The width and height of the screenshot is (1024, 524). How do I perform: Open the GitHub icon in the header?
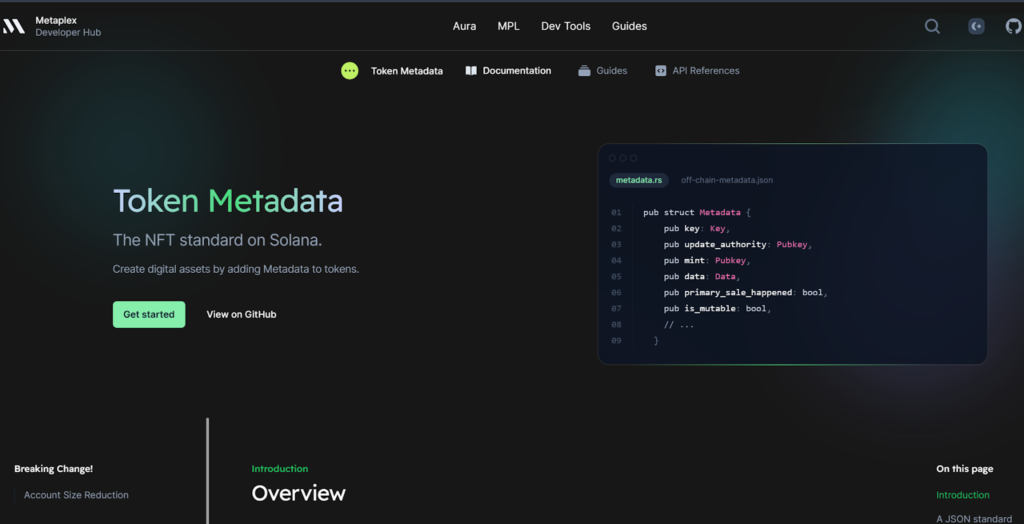tap(1014, 26)
